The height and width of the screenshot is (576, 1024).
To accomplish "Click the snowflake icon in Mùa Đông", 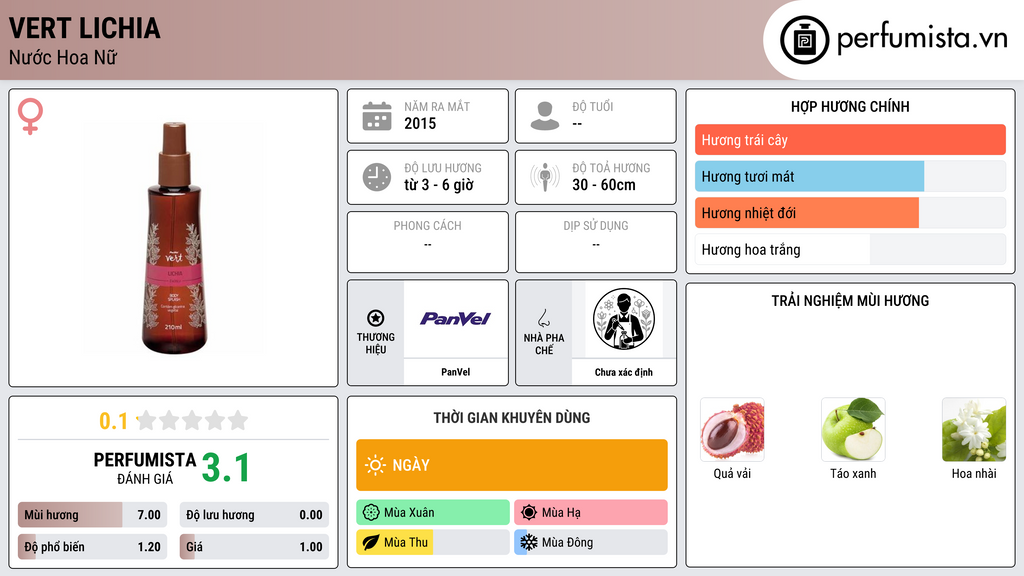I will 529,542.
